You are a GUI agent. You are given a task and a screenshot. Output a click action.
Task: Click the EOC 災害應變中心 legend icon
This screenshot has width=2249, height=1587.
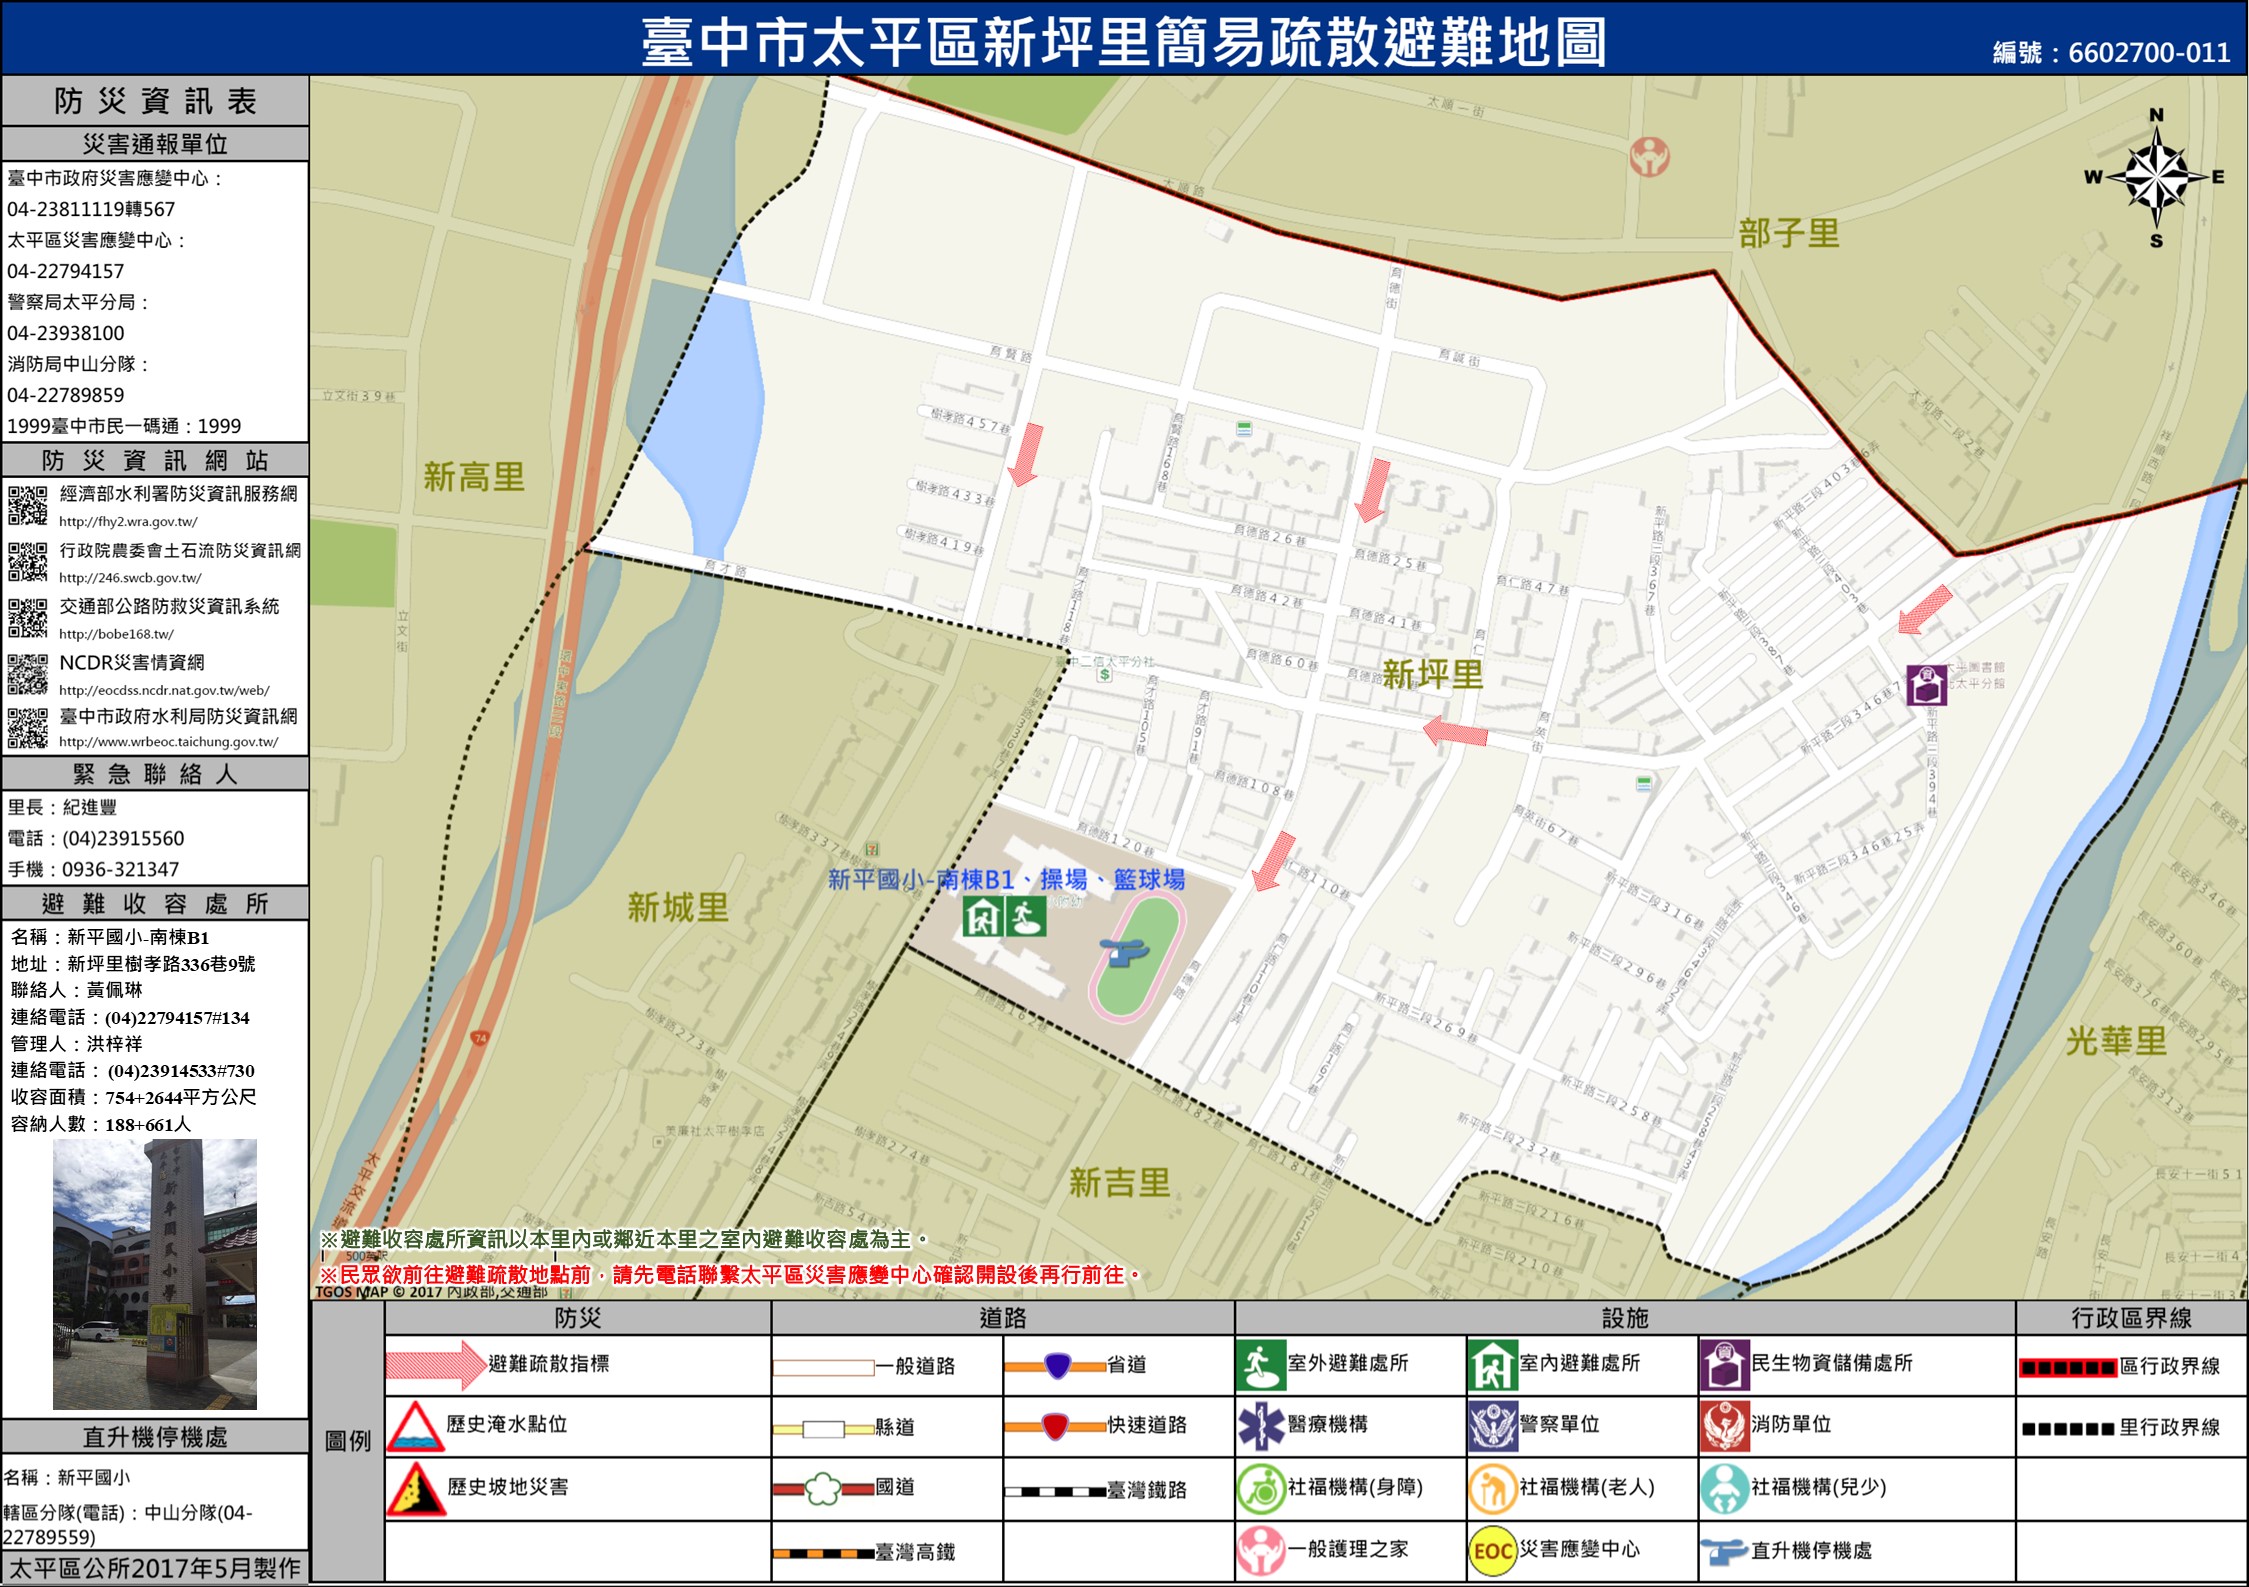coord(1491,1551)
